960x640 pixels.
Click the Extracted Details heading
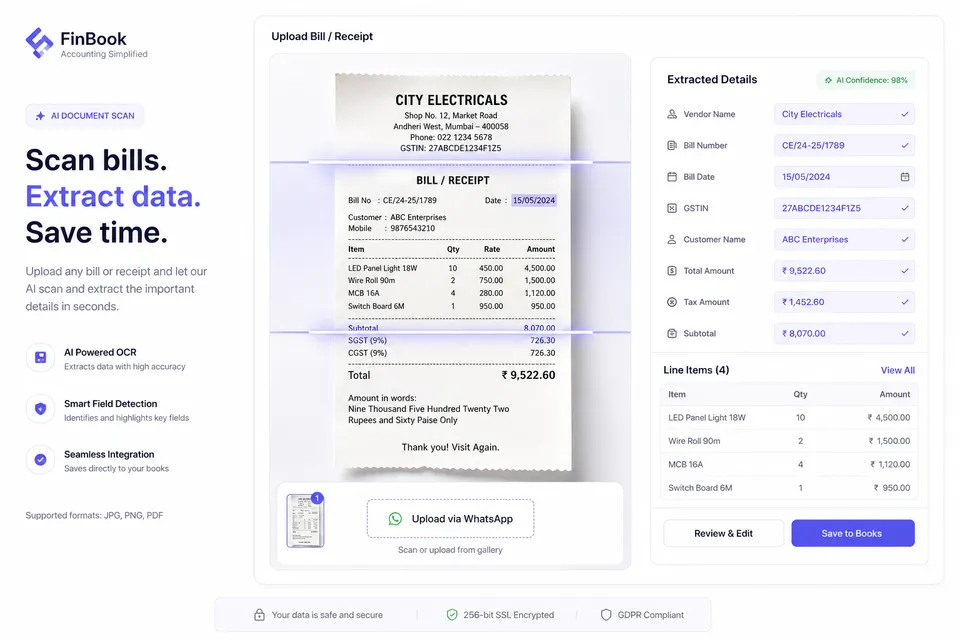712,80
